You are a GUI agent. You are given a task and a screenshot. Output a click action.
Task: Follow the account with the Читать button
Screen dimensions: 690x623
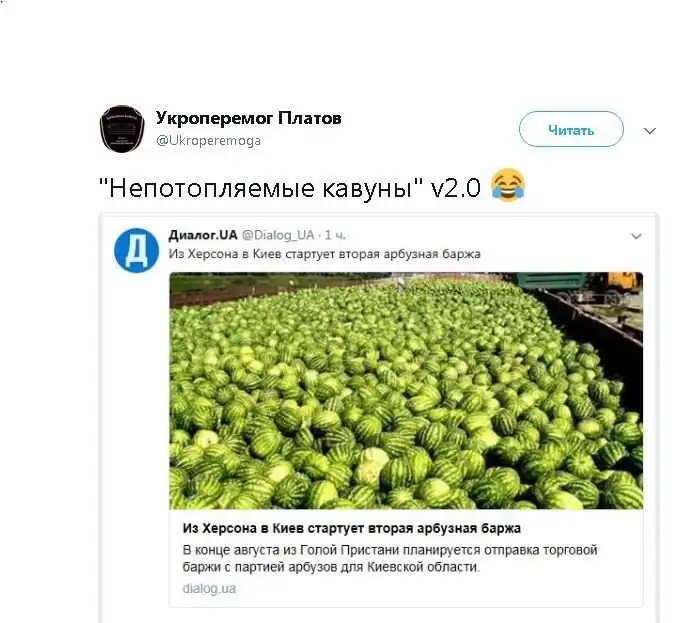click(x=571, y=129)
